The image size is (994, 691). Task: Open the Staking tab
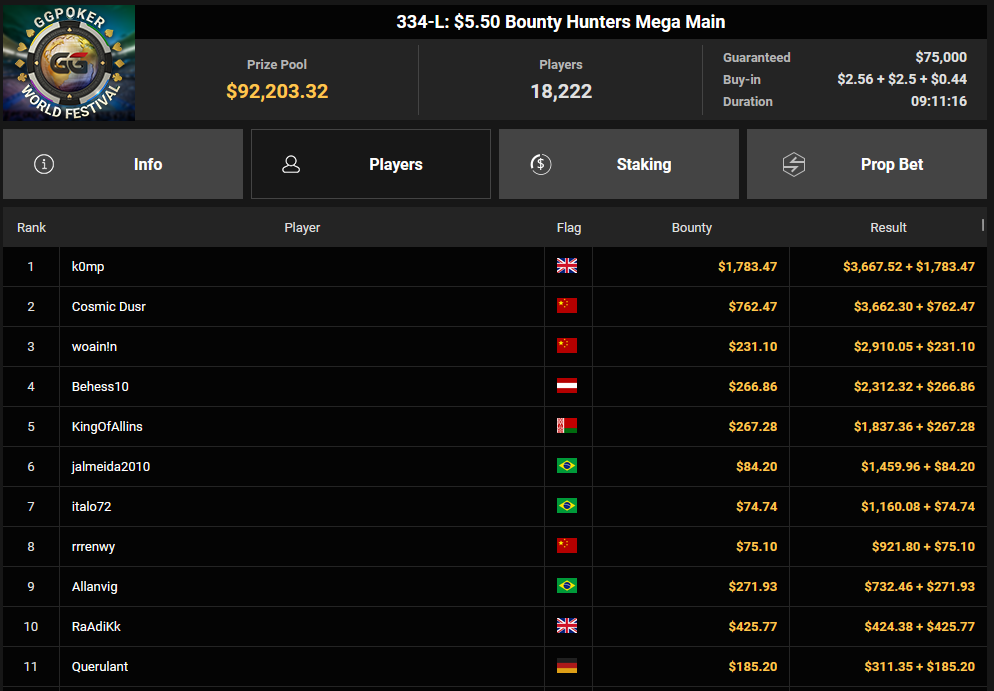click(x=619, y=164)
